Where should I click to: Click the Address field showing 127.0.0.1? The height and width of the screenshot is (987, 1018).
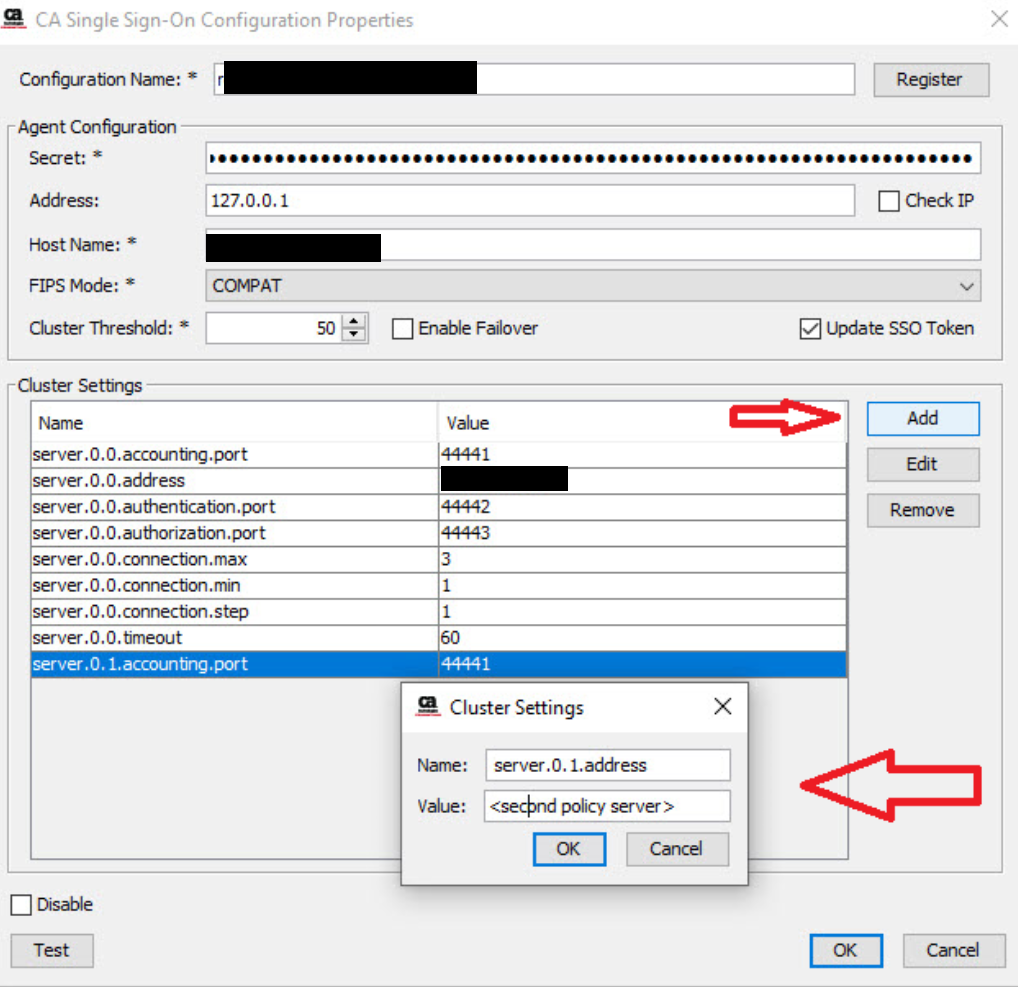pos(530,201)
